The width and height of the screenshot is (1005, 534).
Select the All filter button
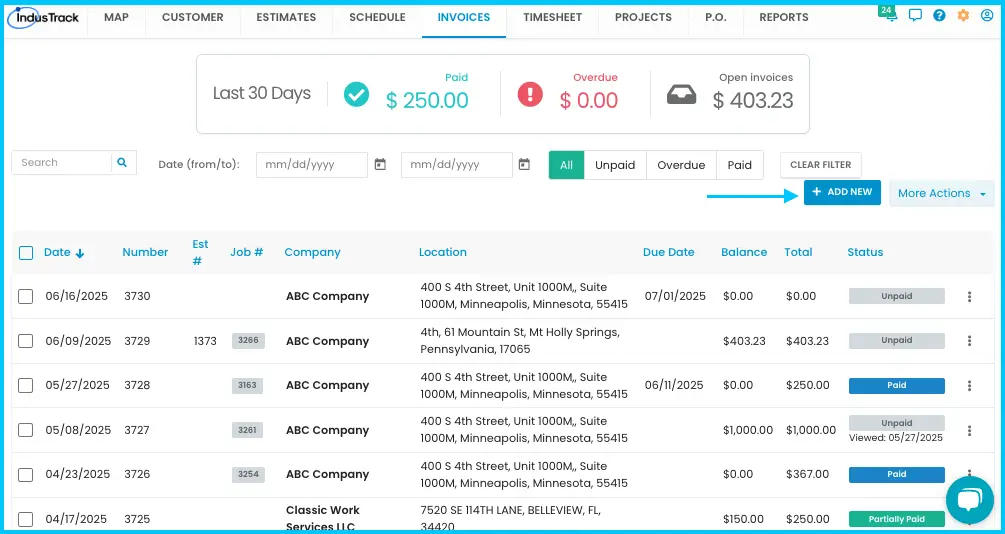click(567, 165)
